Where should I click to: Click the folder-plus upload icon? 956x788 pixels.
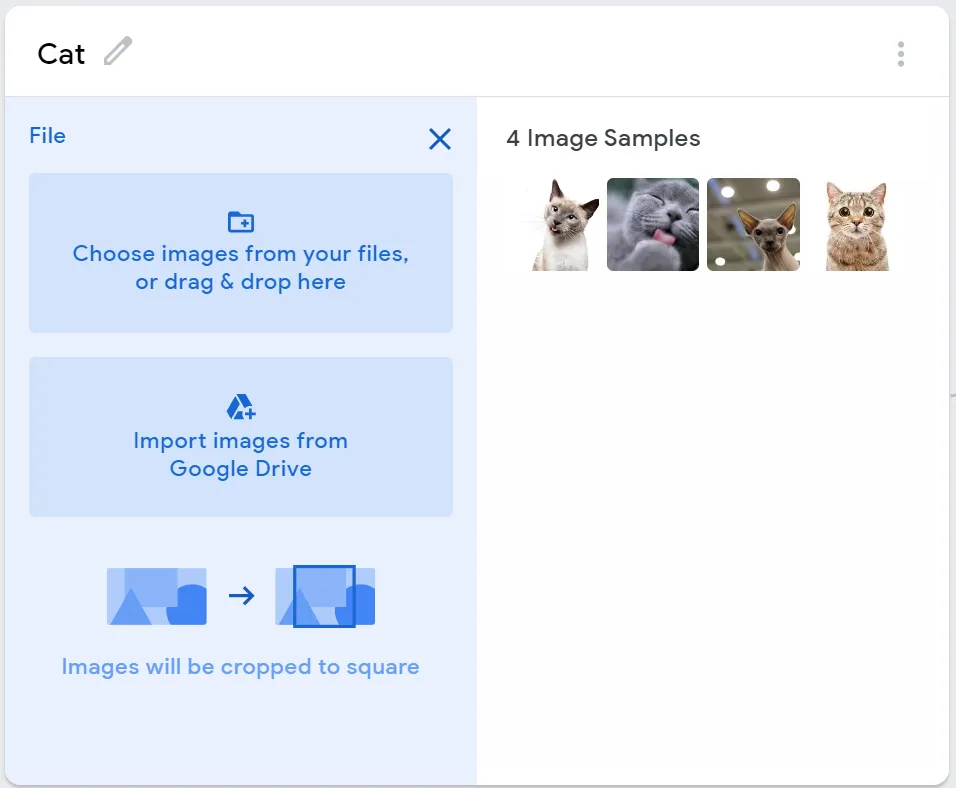click(x=241, y=221)
